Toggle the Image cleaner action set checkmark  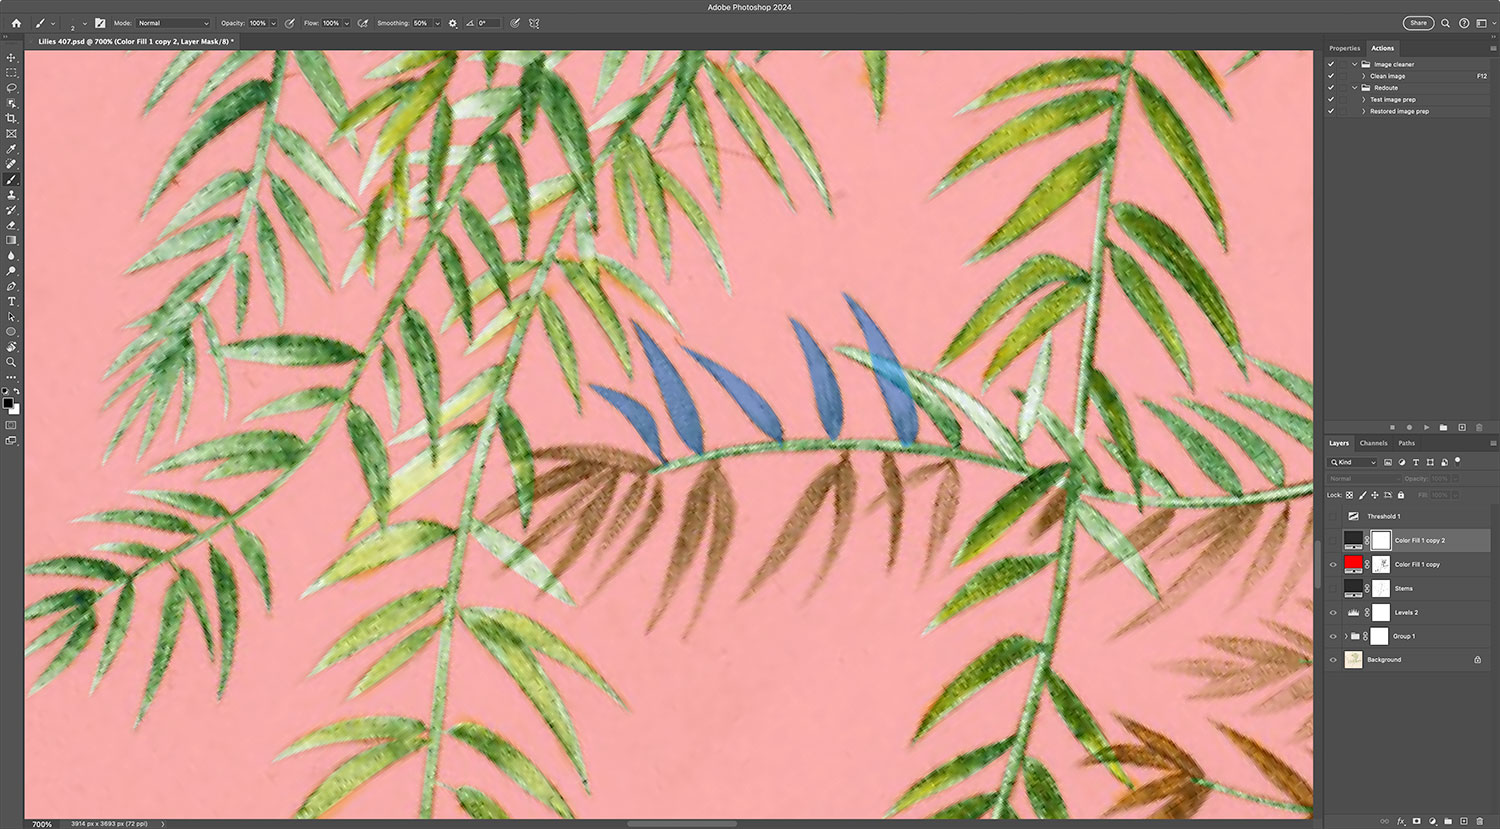click(x=1331, y=64)
